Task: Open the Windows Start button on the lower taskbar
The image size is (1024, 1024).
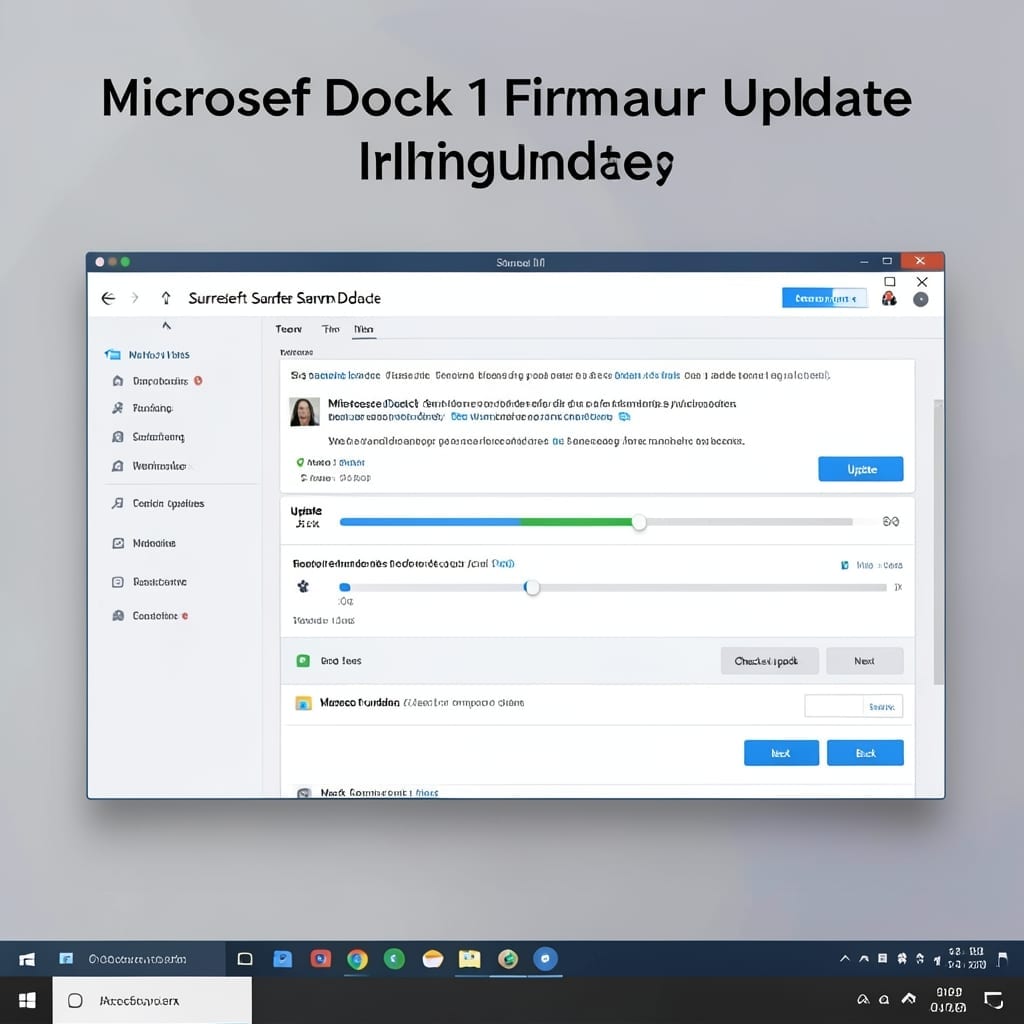Action: point(27,1000)
